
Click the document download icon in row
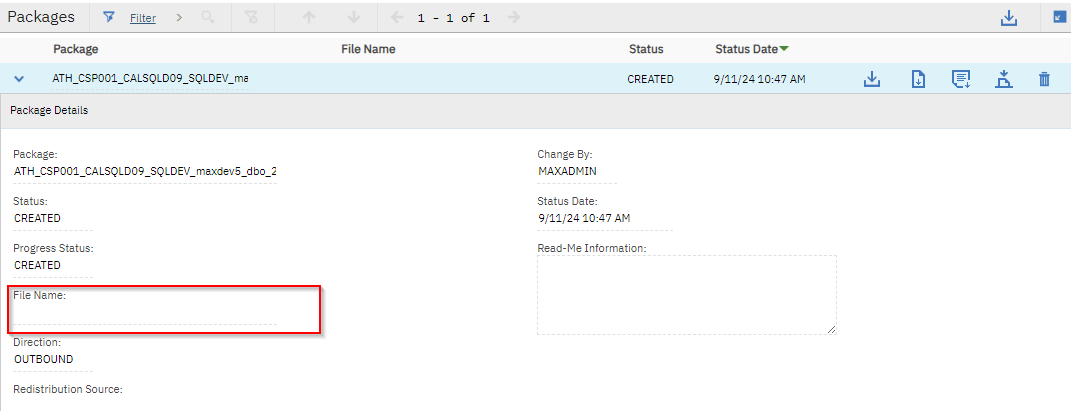(917, 79)
